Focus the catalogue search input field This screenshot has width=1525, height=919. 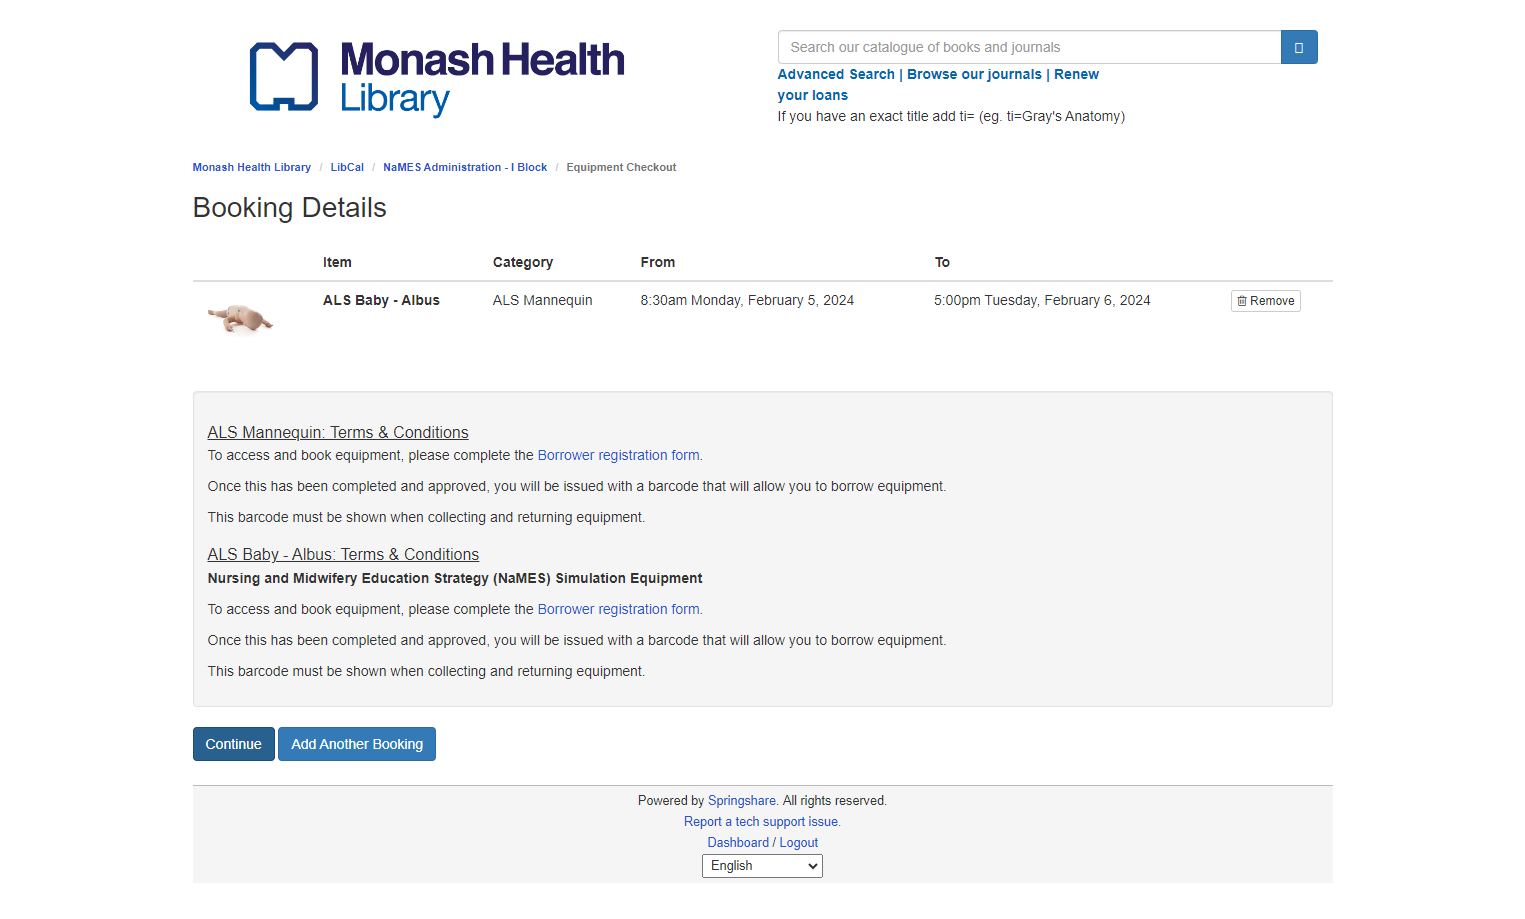1029,47
